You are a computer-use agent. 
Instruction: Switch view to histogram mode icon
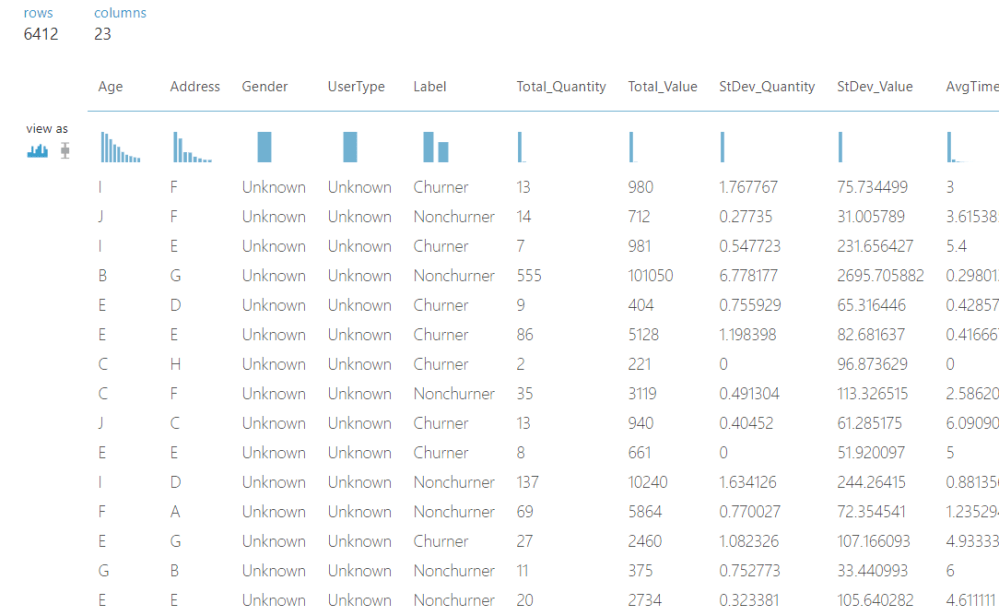[37, 150]
